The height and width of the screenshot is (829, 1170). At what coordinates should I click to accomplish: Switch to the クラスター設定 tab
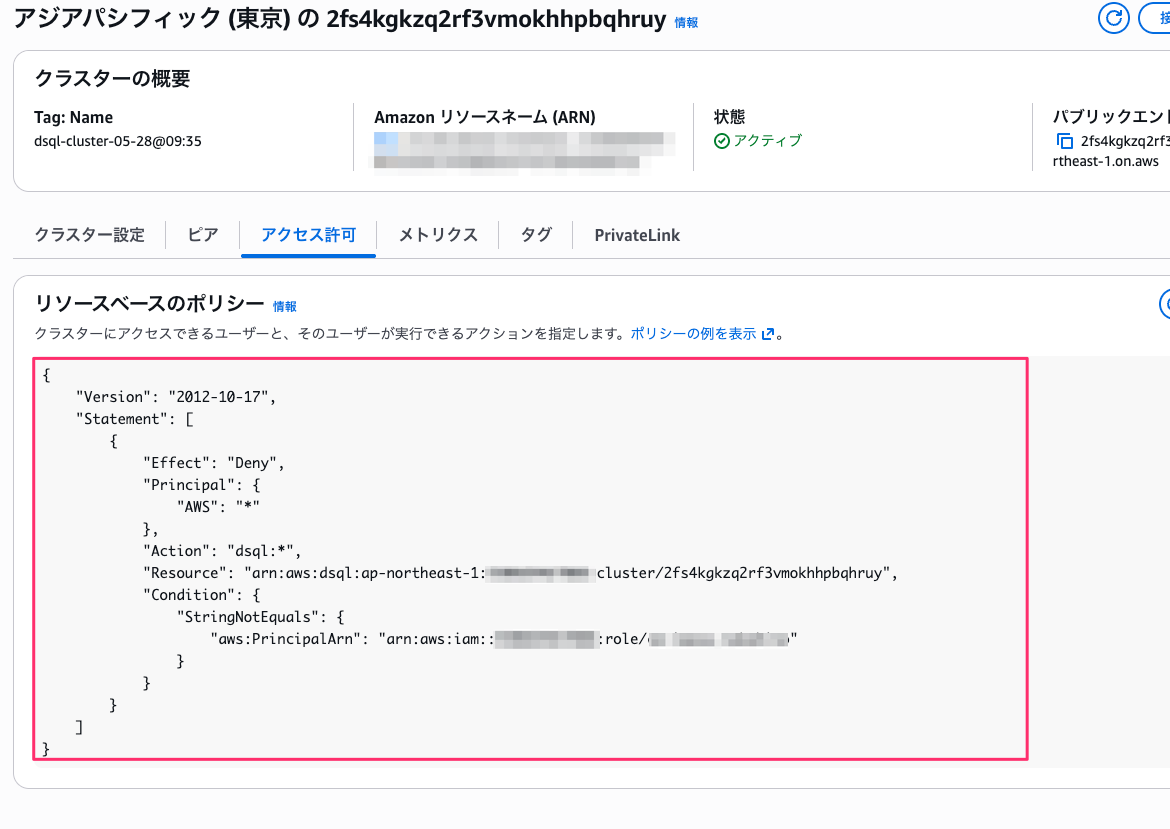coord(90,235)
